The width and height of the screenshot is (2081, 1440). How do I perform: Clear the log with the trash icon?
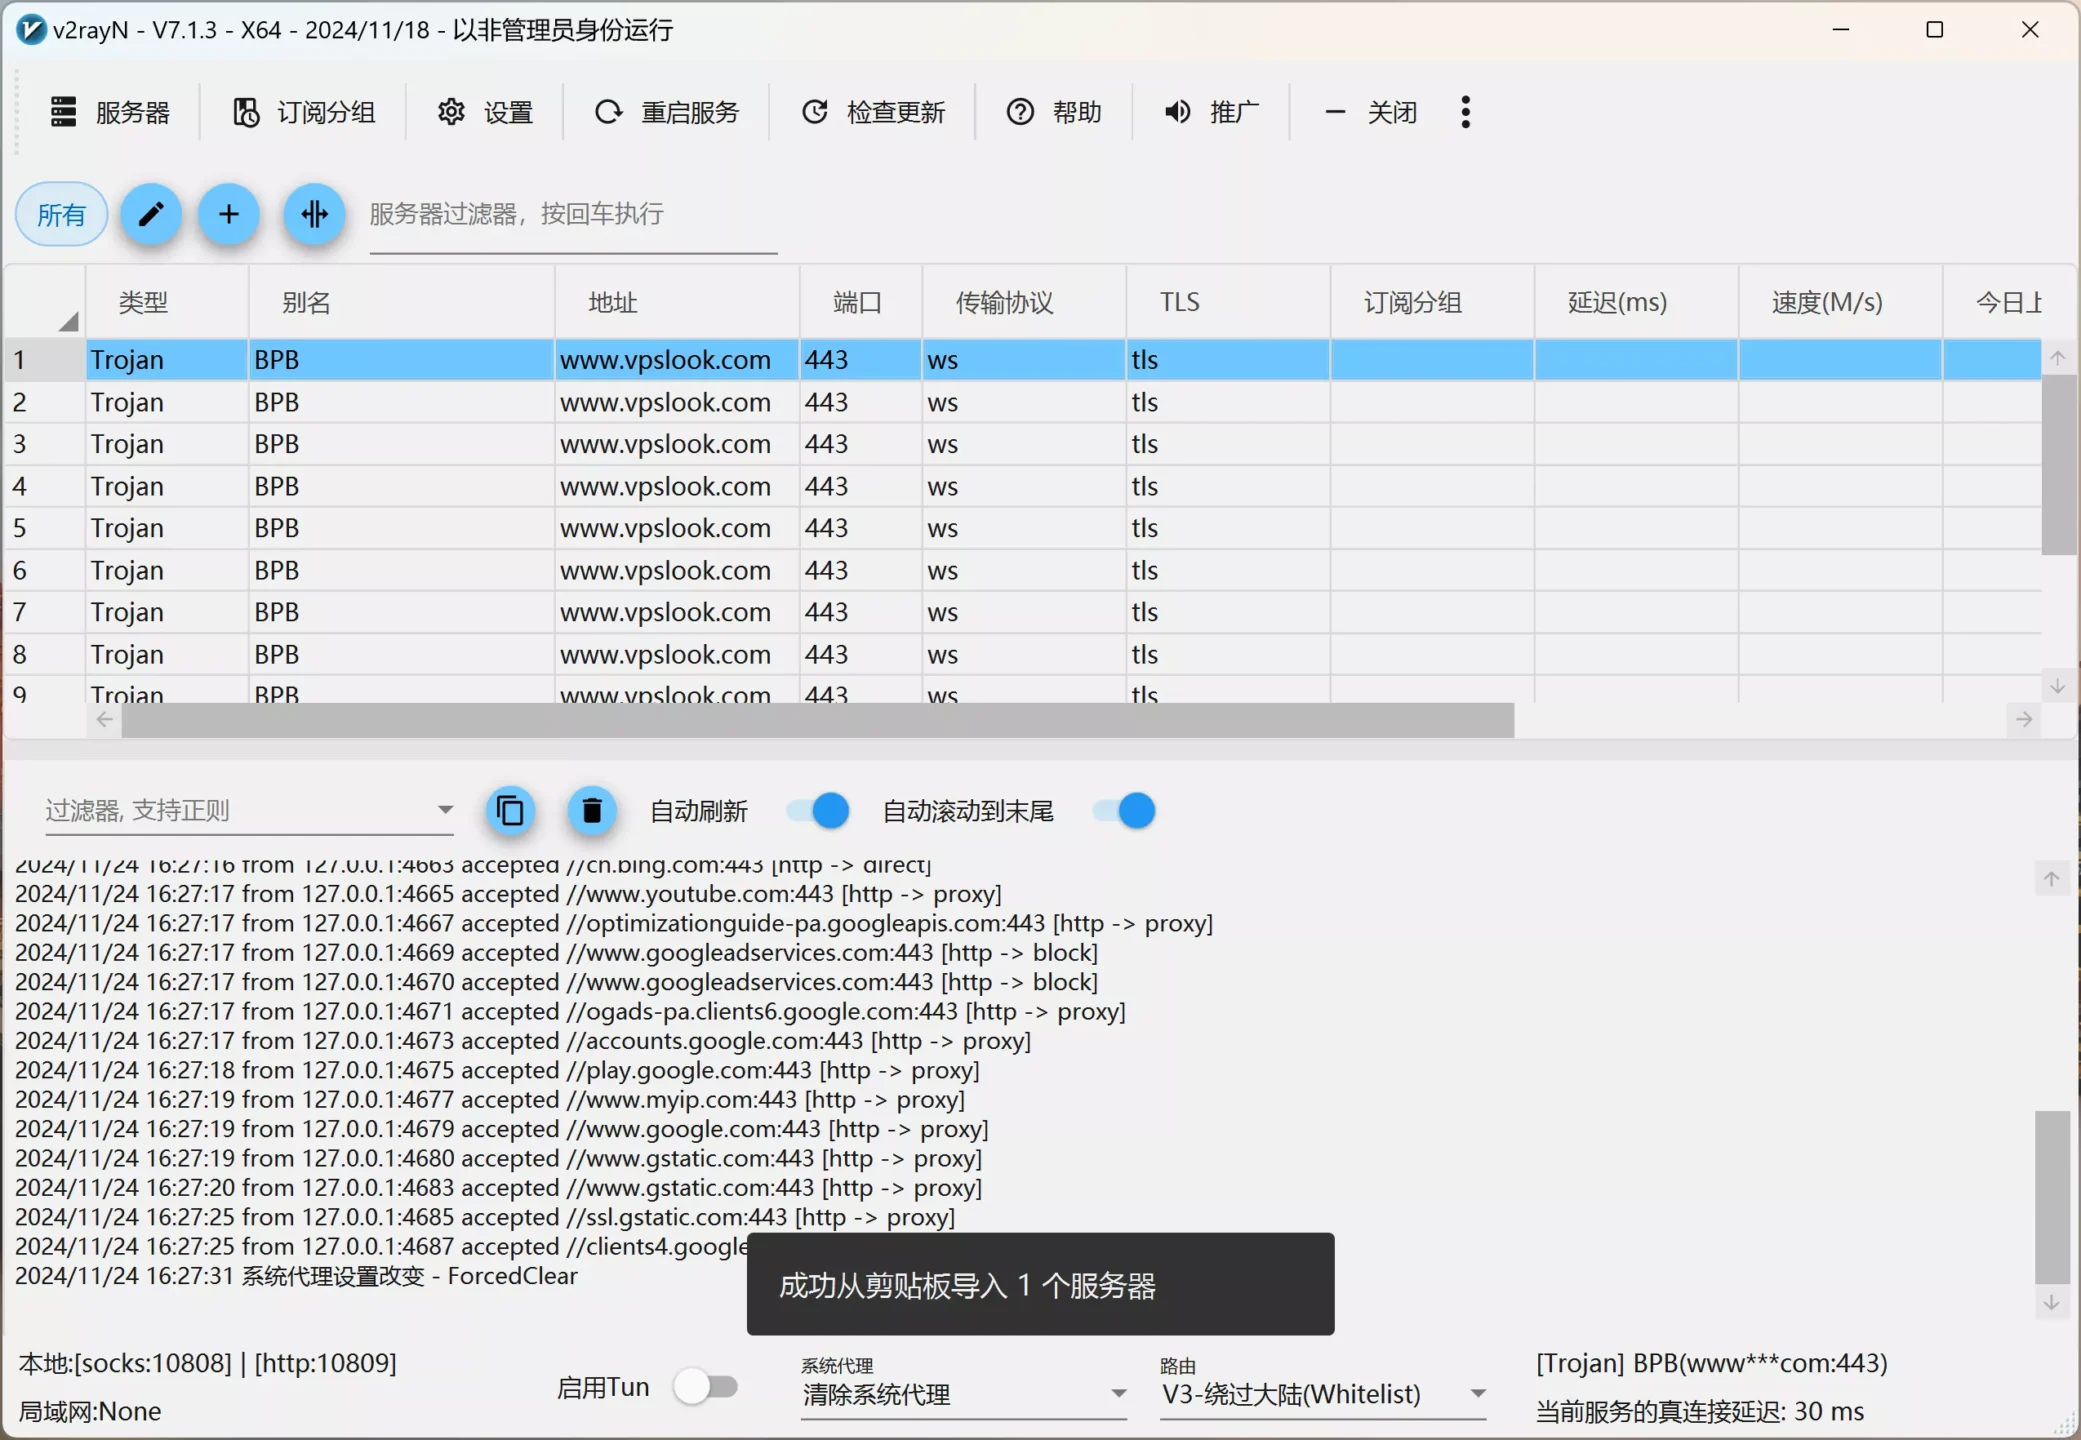click(592, 810)
